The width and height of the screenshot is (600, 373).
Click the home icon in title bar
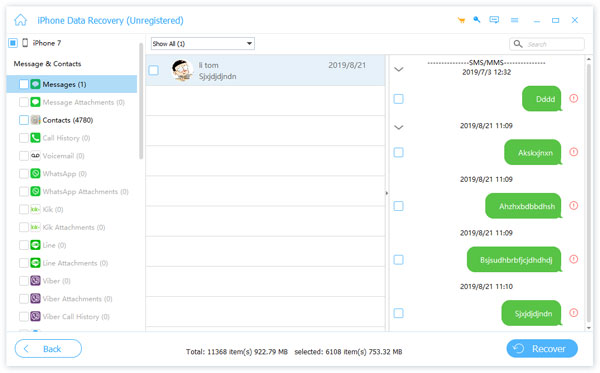click(21, 20)
